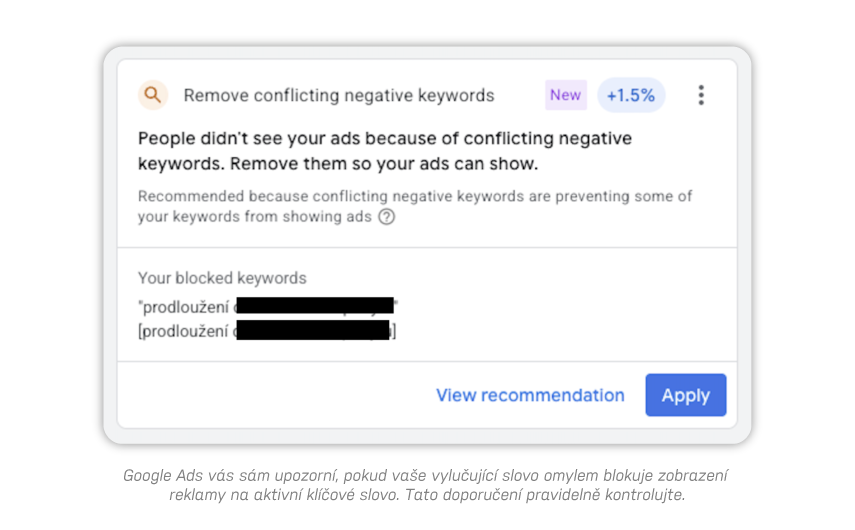Click the blue Apply button
Viewport: 855px width, 530px height.
click(685, 395)
